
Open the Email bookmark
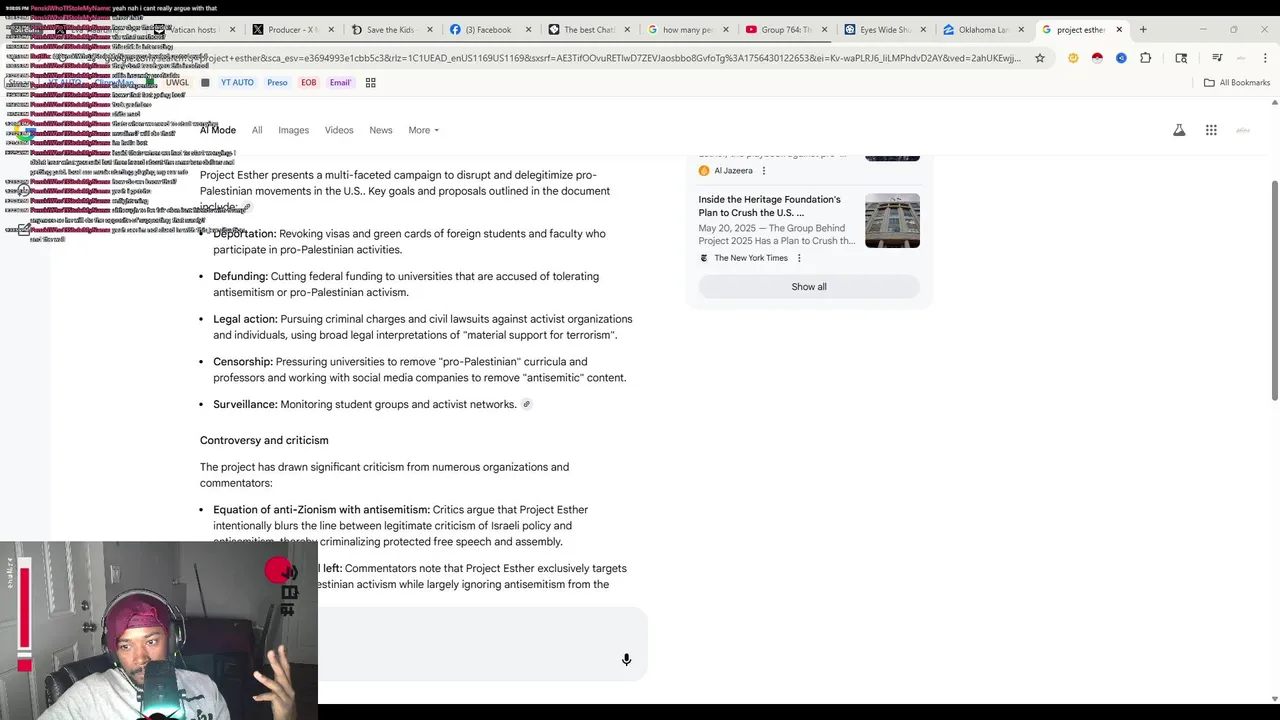(x=340, y=83)
